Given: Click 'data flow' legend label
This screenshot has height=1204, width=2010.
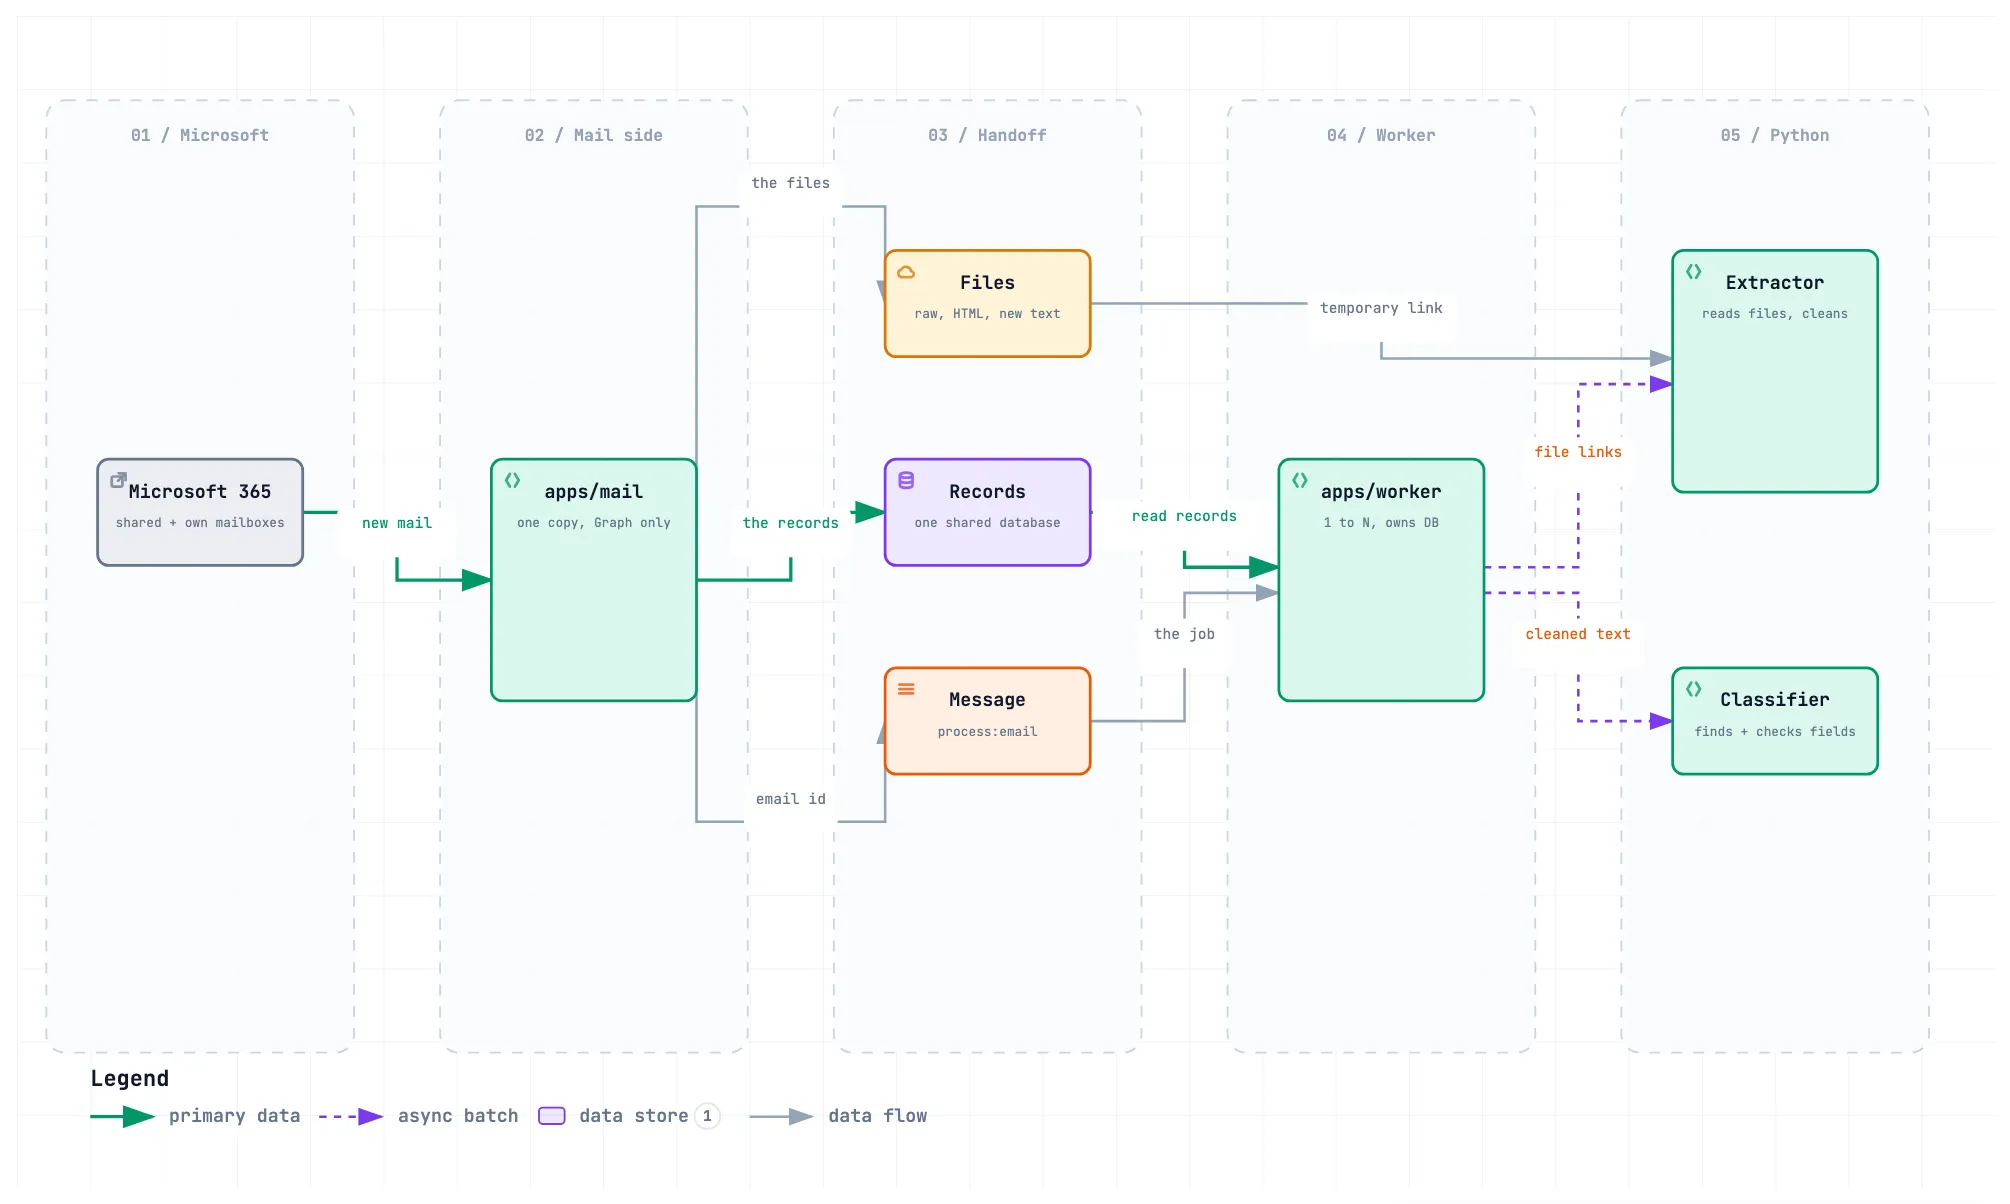Looking at the screenshot, I should point(878,1116).
